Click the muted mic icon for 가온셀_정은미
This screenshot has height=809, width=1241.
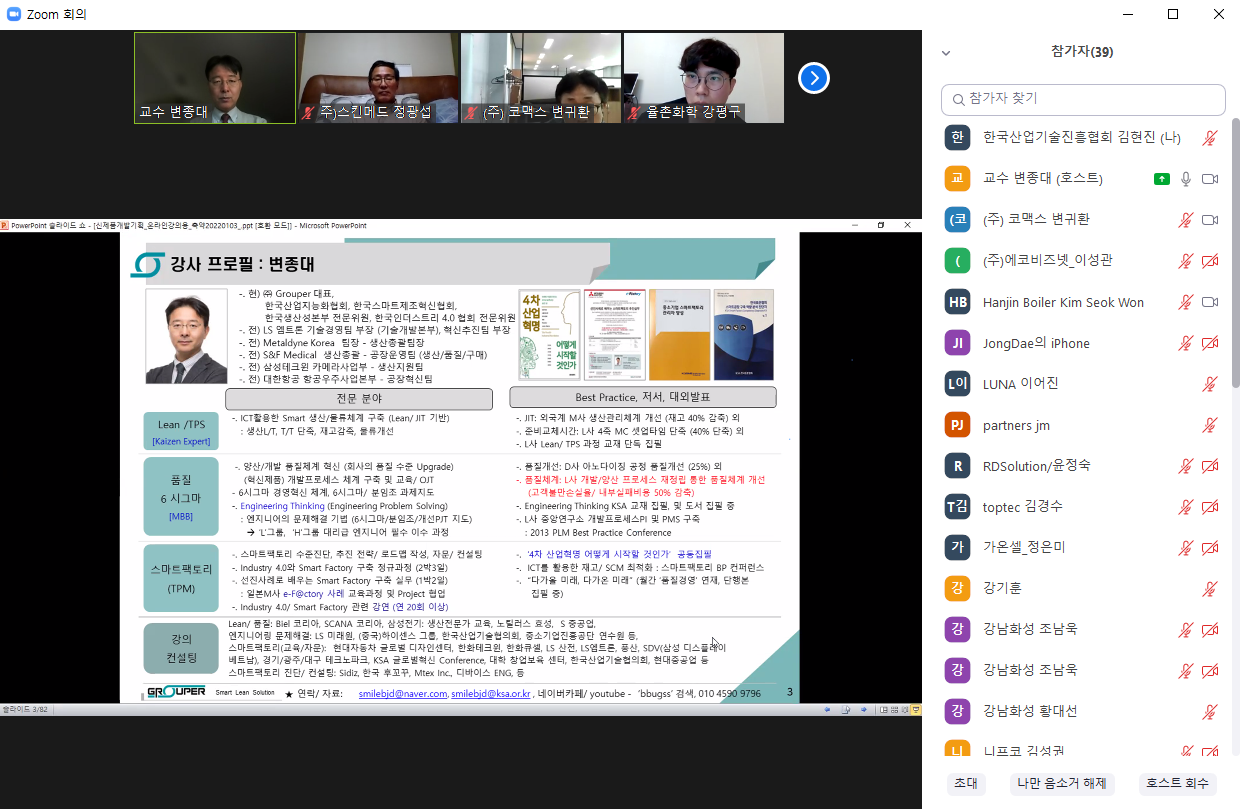click(1186, 548)
